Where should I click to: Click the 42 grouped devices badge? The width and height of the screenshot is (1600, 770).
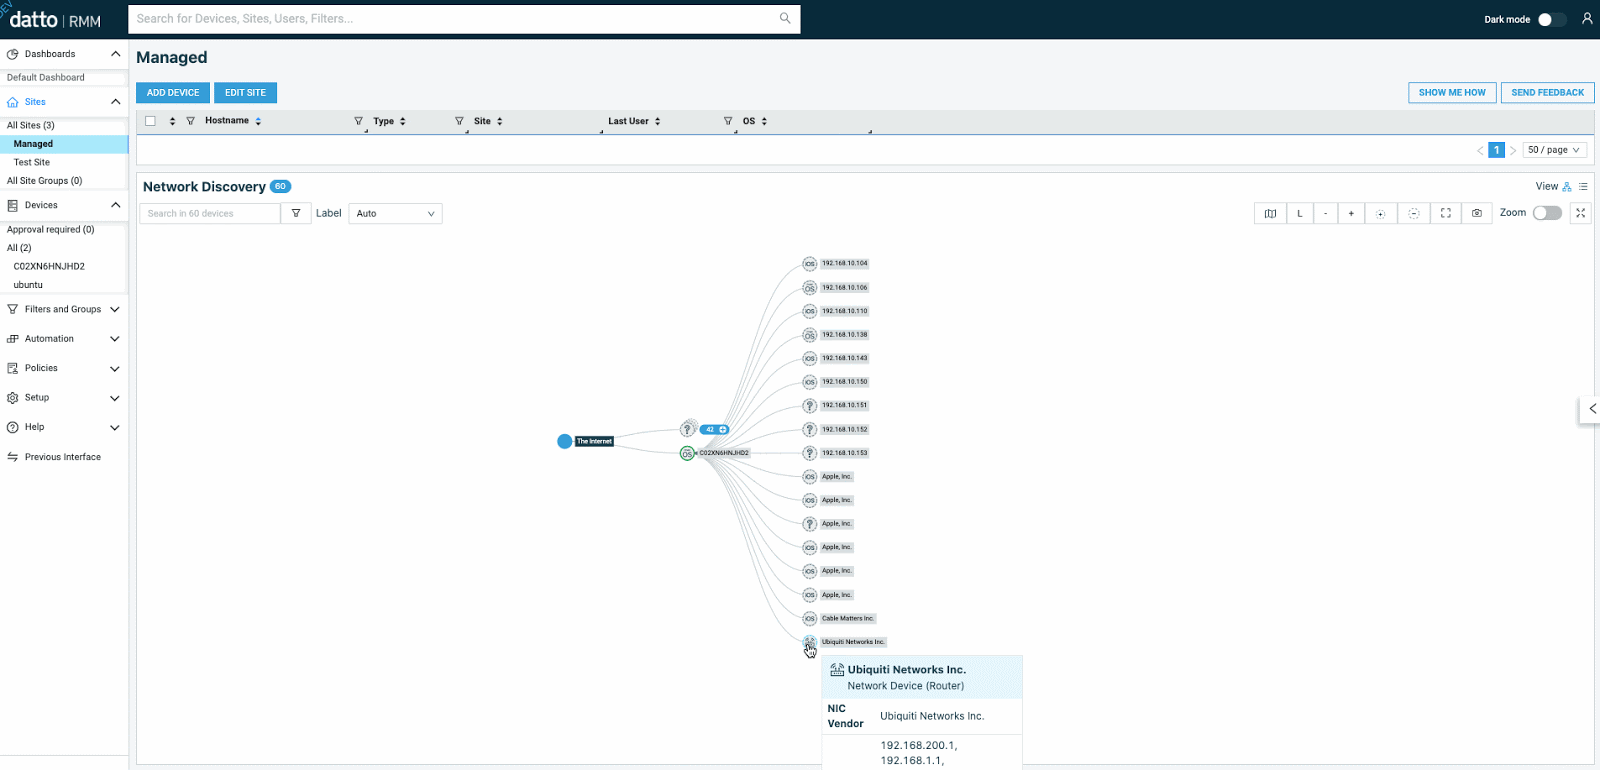[x=714, y=429]
